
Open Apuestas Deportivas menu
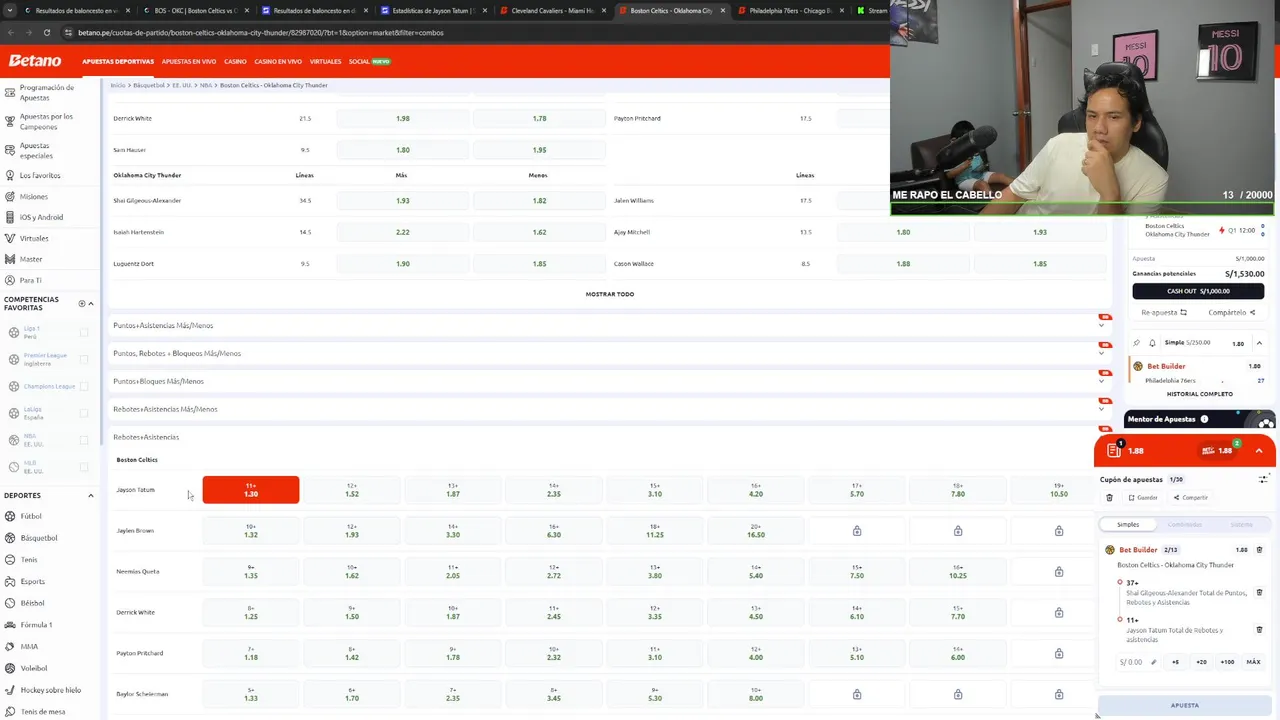pyautogui.click(x=118, y=62)
